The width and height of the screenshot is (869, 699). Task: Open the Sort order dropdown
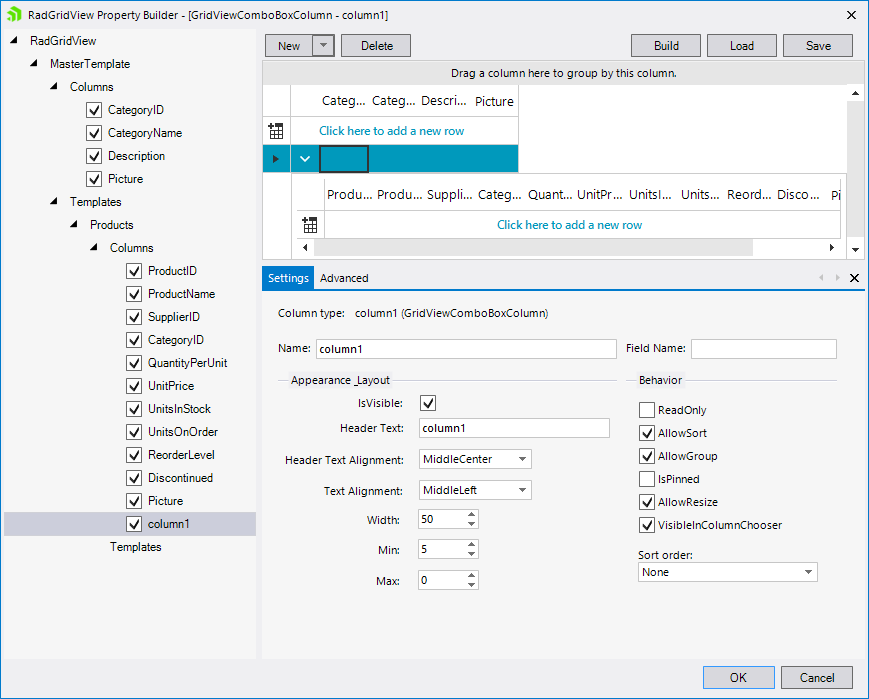(808, 572)
